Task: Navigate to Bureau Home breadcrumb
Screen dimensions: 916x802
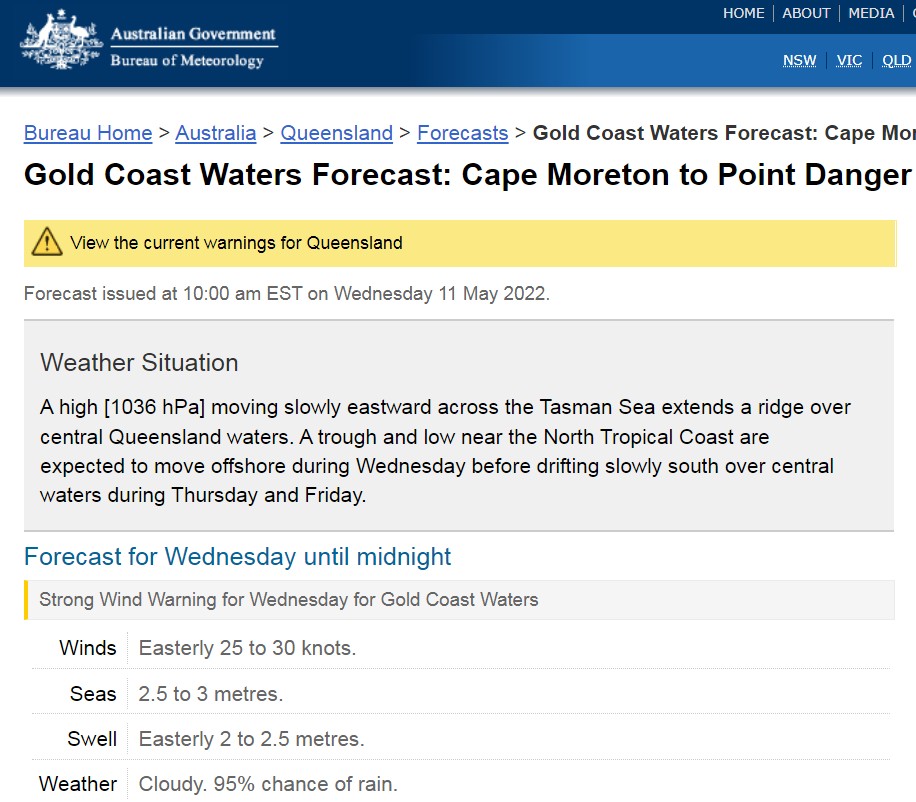Action: click(88, 133)
